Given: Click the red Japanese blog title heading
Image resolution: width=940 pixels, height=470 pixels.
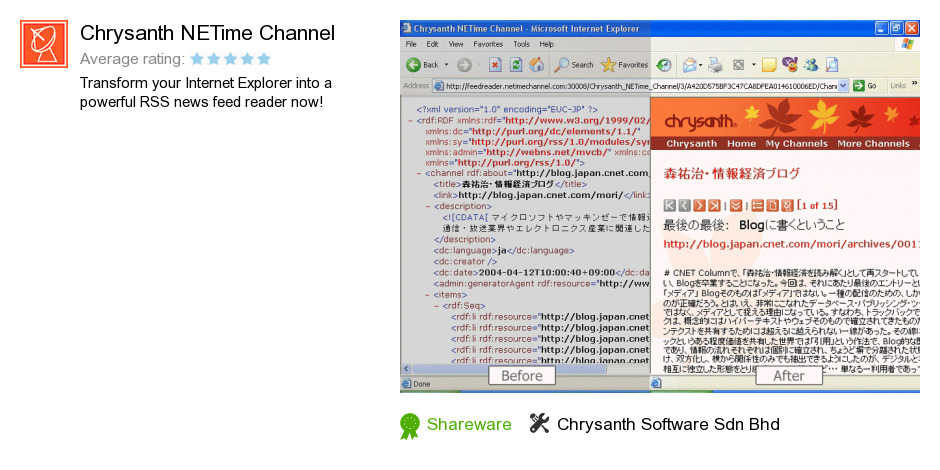Looking at the screenshot, I should point(732,174).
